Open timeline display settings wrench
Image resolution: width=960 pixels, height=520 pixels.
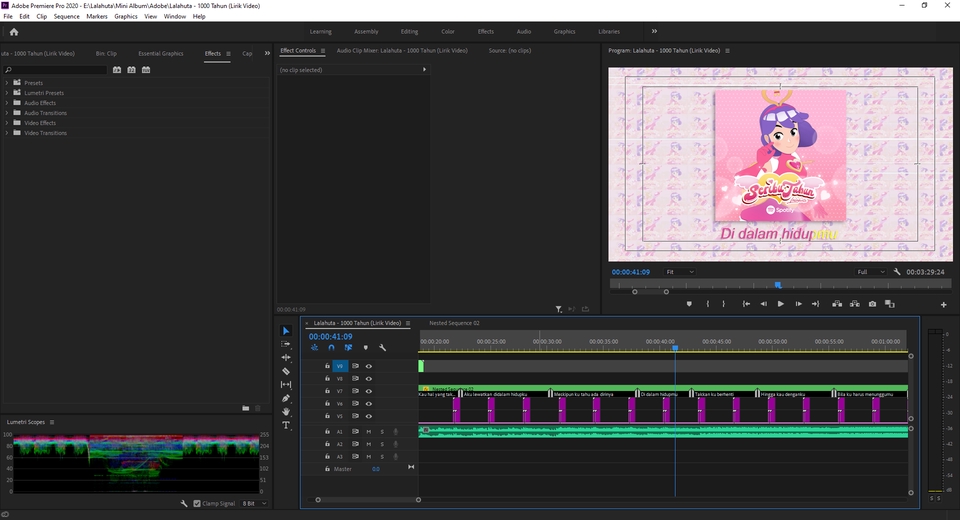382,348
